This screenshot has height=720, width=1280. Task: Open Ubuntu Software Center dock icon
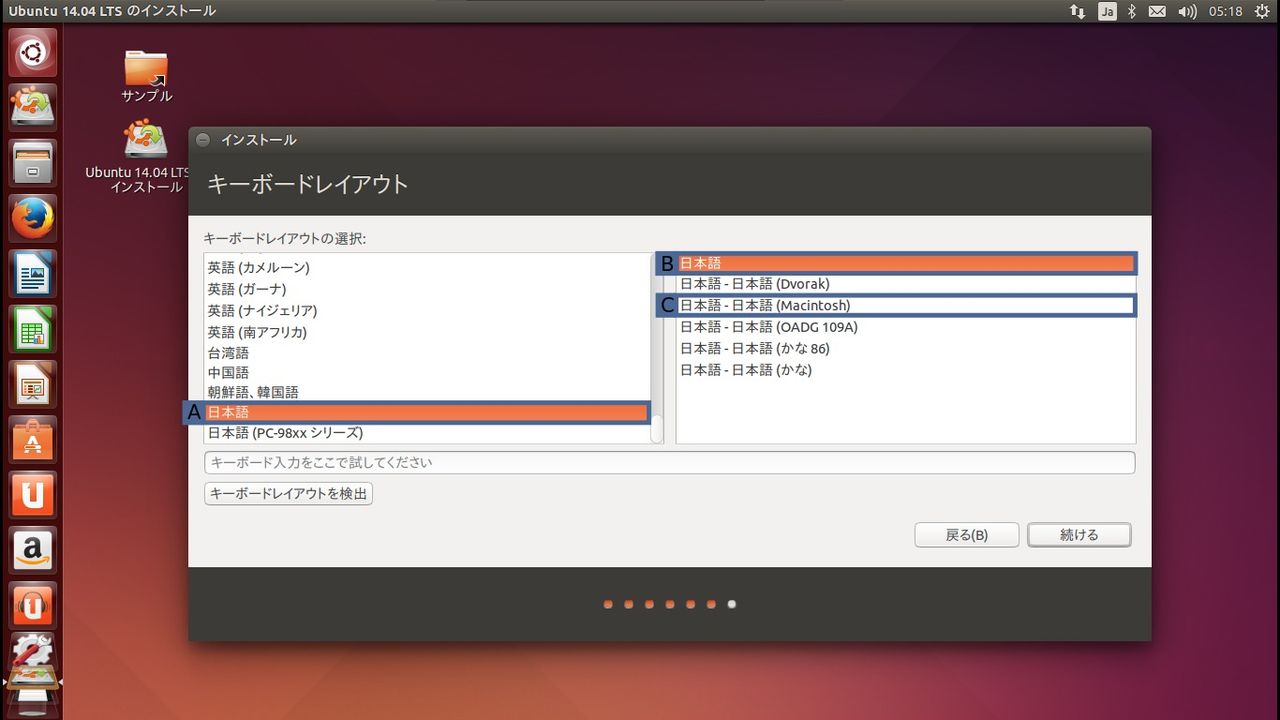click(32, 440)
